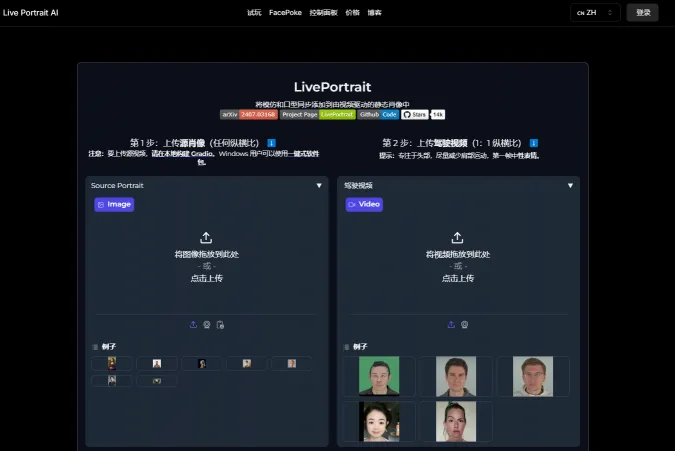Choose webcam source icon under 驾驶视频
The width and height of the screenshot is (675, 451).
(x=464, y=324)
